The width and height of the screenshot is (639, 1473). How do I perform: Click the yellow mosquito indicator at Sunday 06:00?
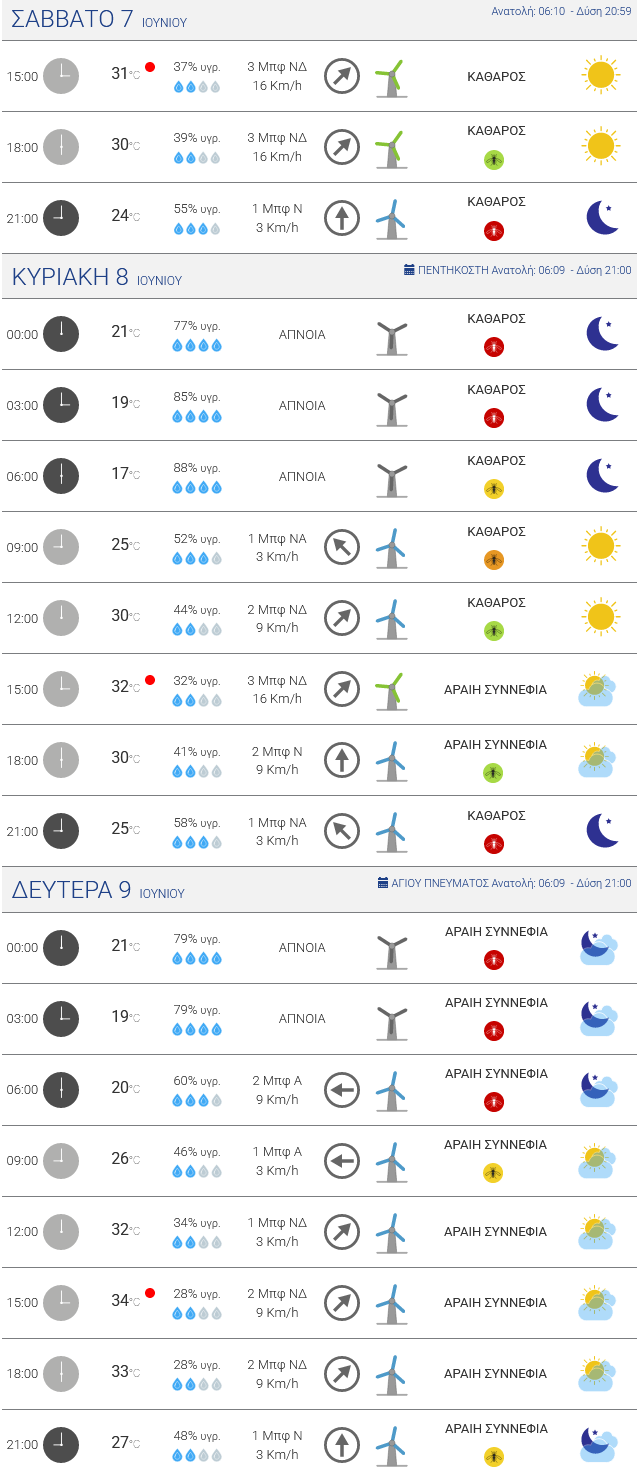493,489
